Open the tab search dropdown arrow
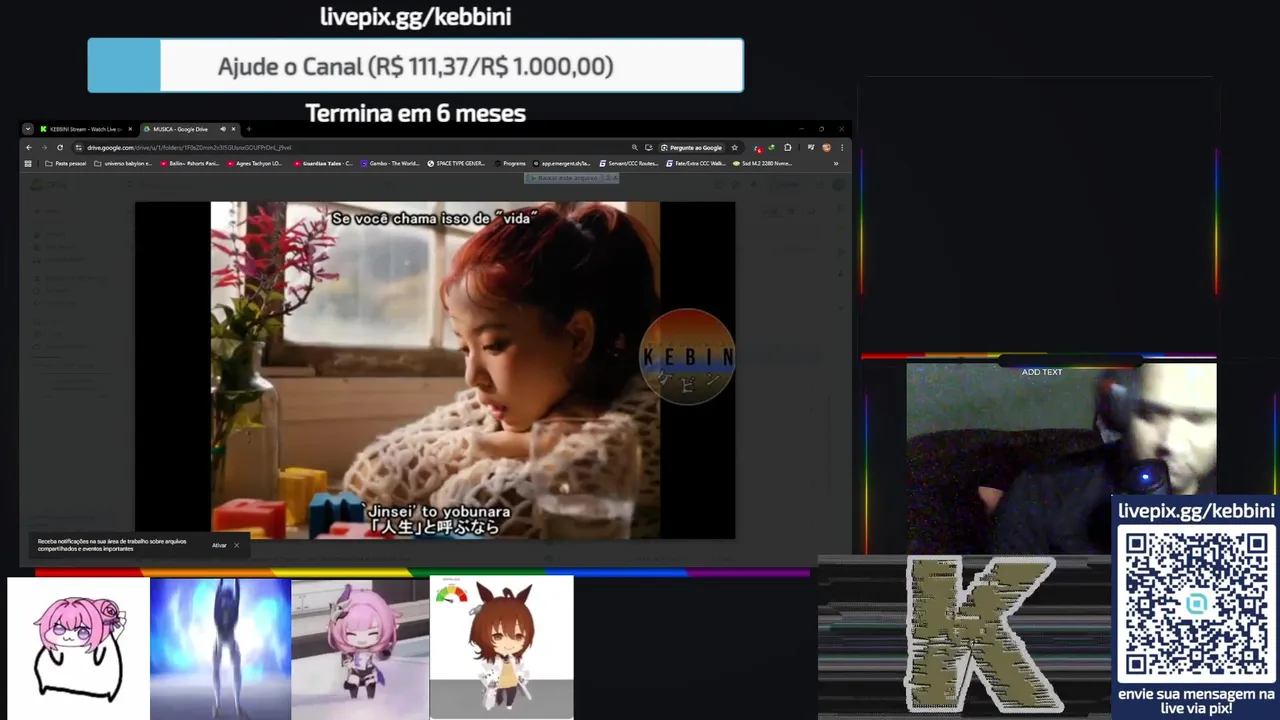The height and width of the screenshot is (720, 1280). (x=28, y=129)
